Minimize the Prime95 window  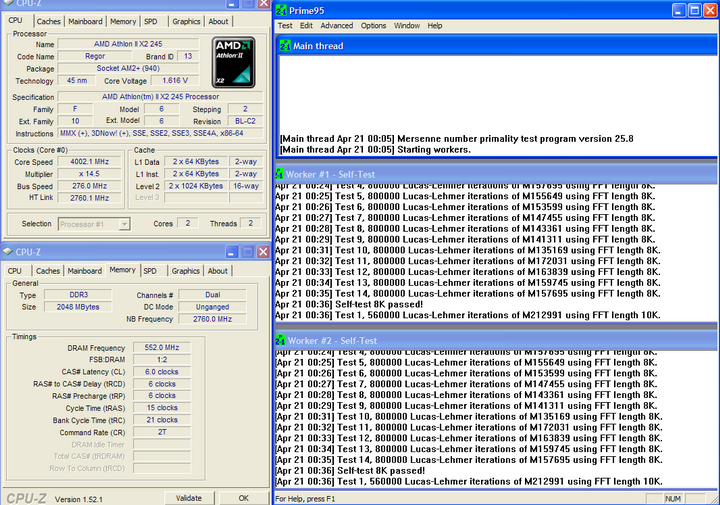(679, 11)
